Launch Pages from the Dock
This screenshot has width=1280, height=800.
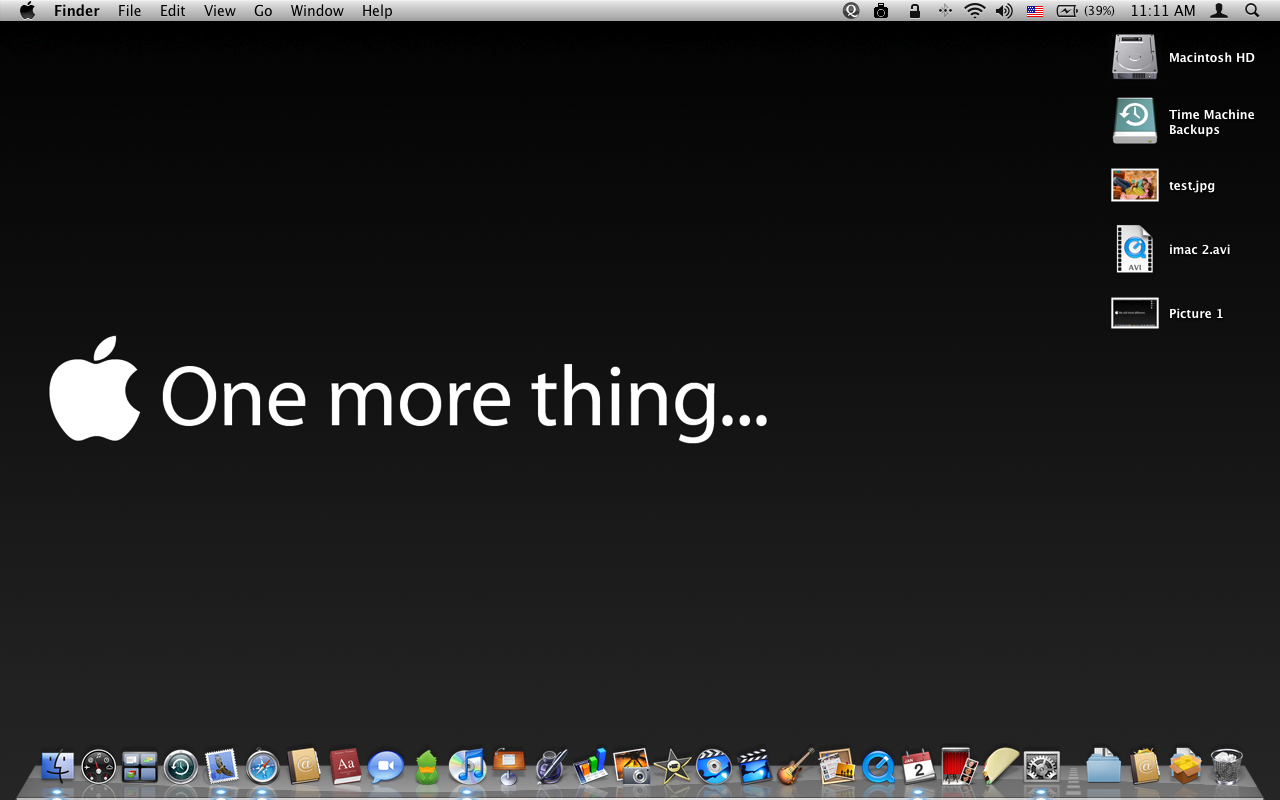click(x=550, y=767)
